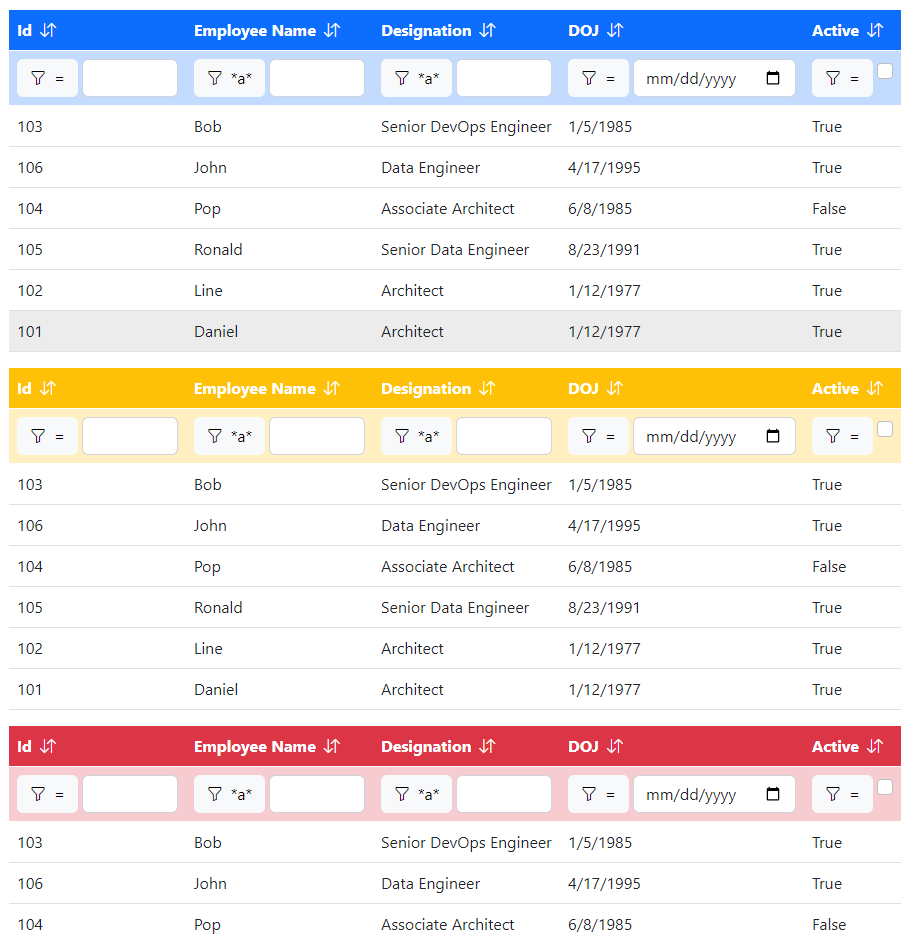911x942 pixels.
Task: Click the Designation header in the blue table
Action: tap(428, 31)
